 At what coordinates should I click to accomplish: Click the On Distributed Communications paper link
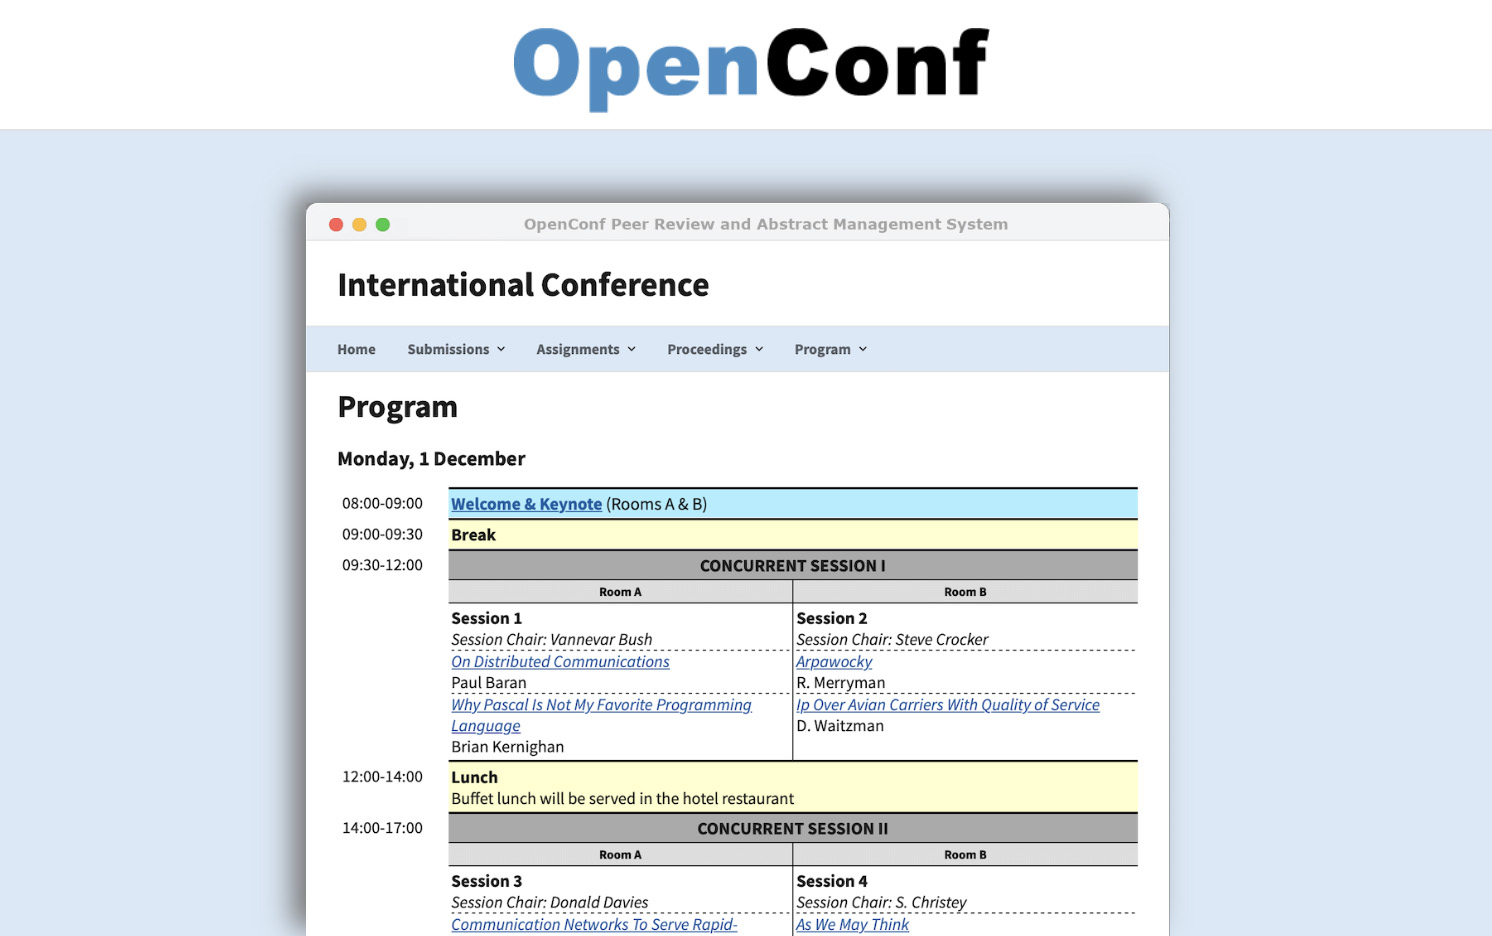[x=560, y=661]
